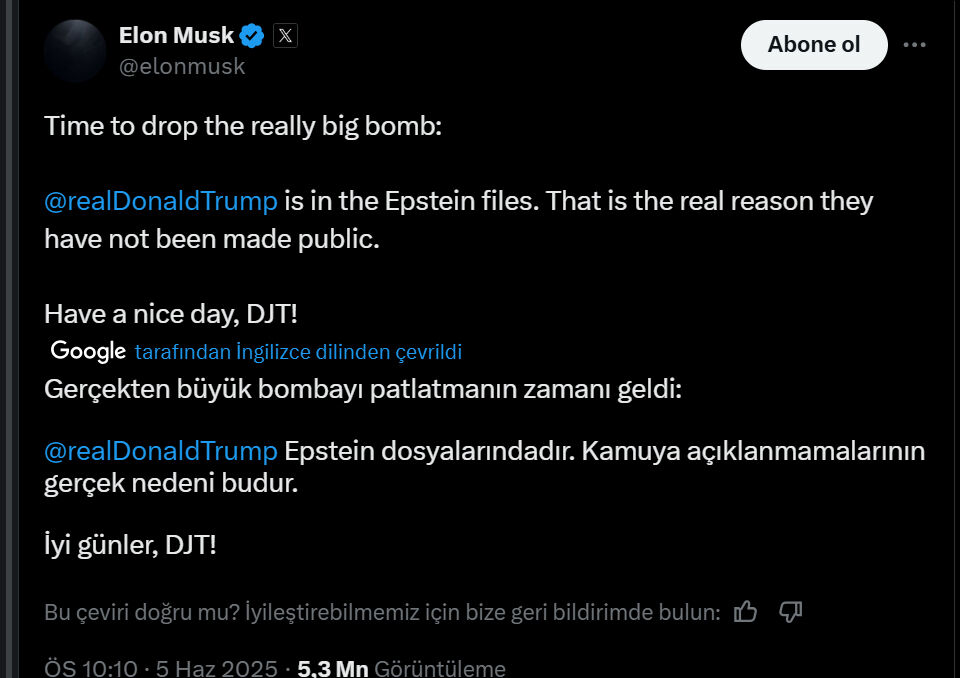Click @realDonaldTrump mention in Turkish translation
This screenshot has height=678, width=960.
tap(161, 450)
